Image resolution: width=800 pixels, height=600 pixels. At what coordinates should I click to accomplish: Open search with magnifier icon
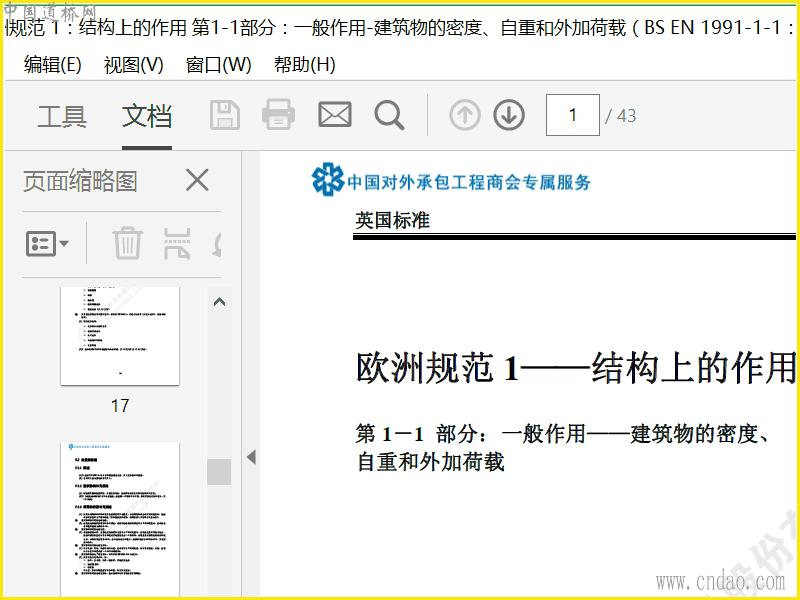coord(389,115)
